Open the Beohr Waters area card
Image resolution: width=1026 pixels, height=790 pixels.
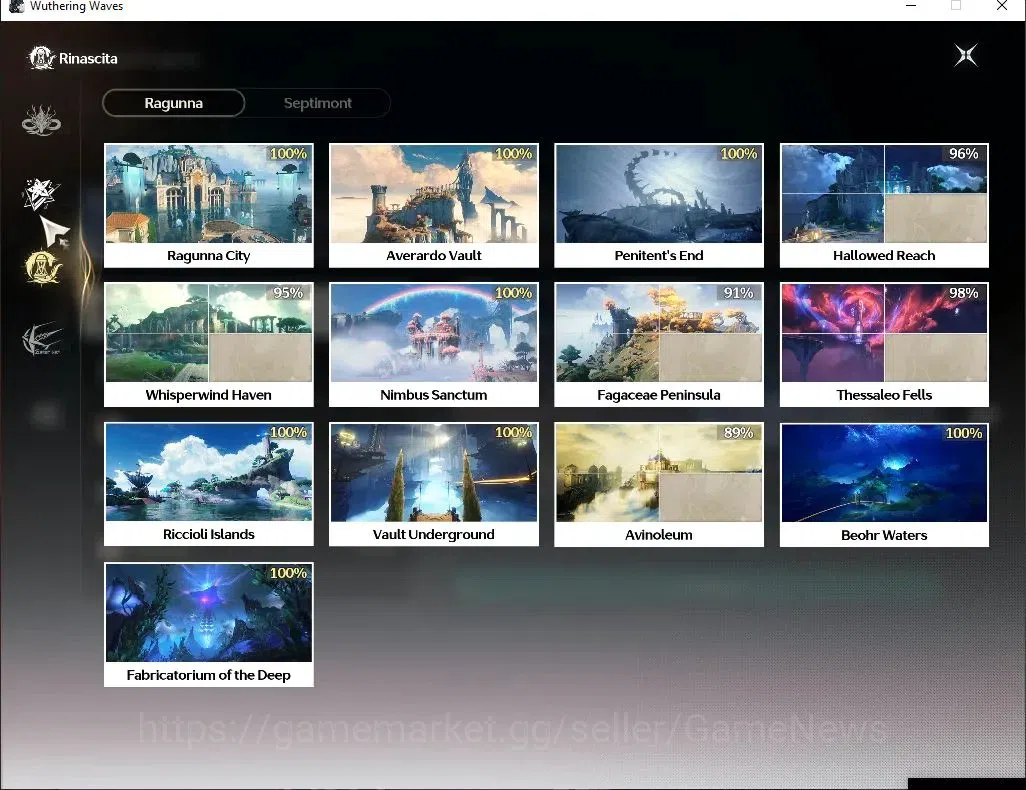click(884, 484)
